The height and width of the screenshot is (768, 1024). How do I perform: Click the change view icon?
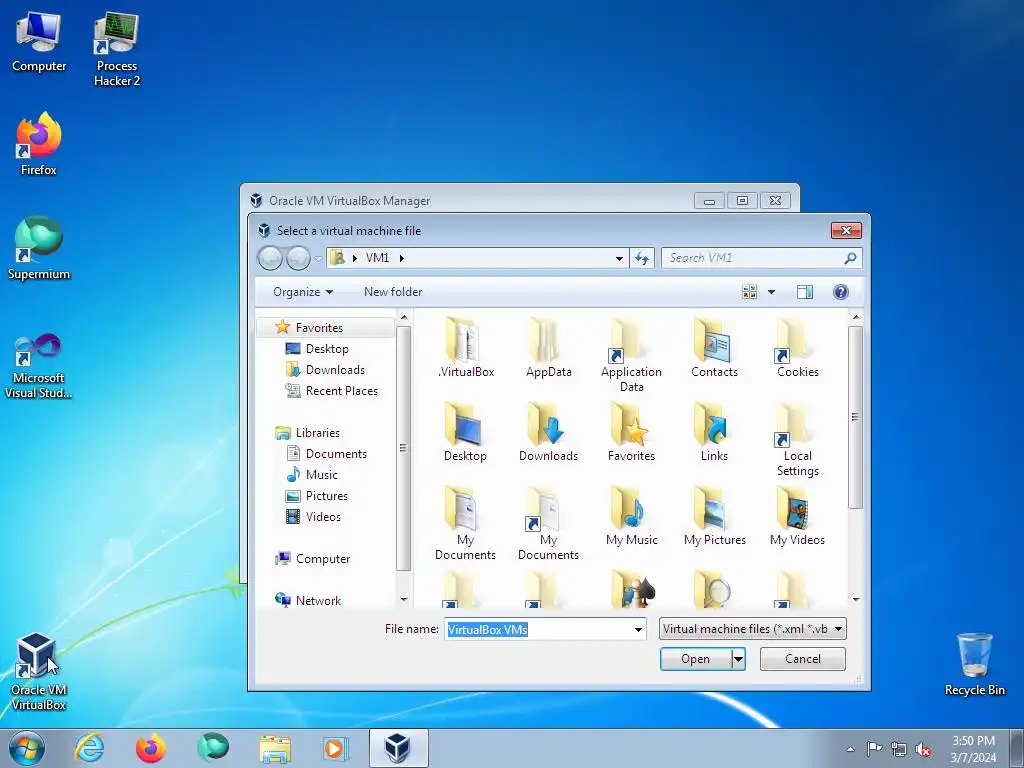click(x=750, y=292)
